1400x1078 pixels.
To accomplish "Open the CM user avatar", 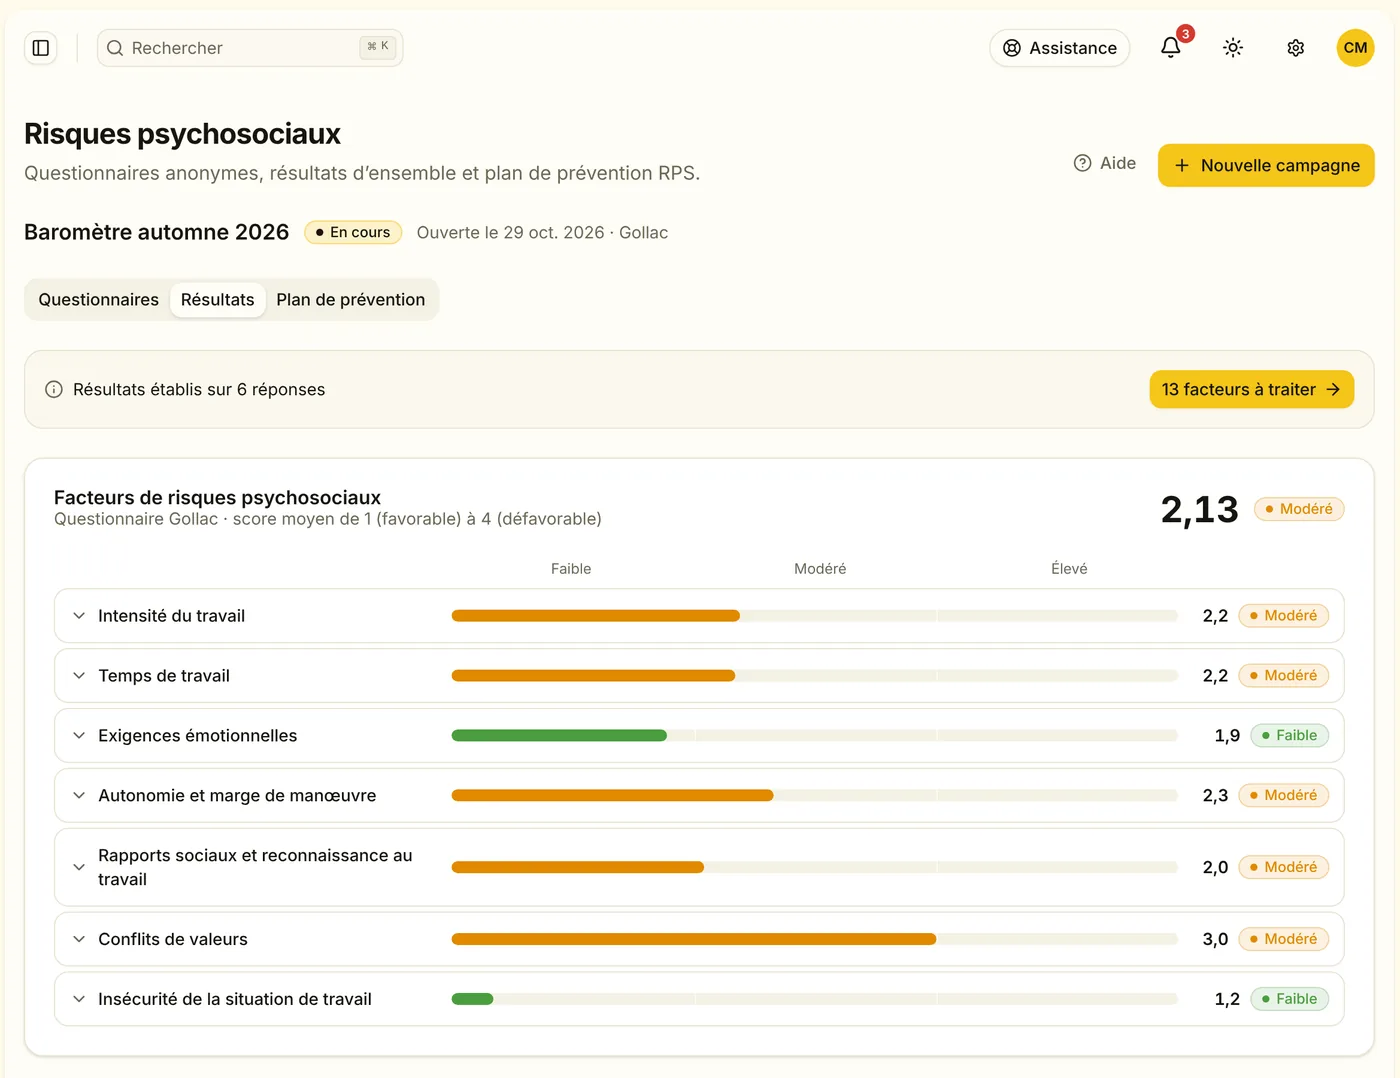I will click(x=1355, y=48).
